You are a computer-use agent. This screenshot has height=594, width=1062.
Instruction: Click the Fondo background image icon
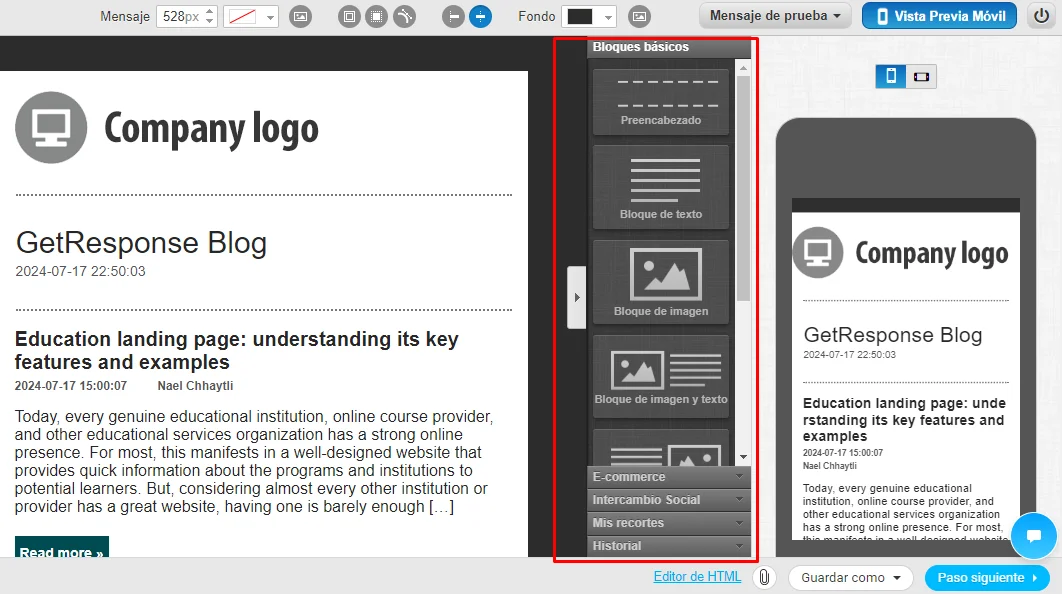pyautogui.click(x=639, y=16)
